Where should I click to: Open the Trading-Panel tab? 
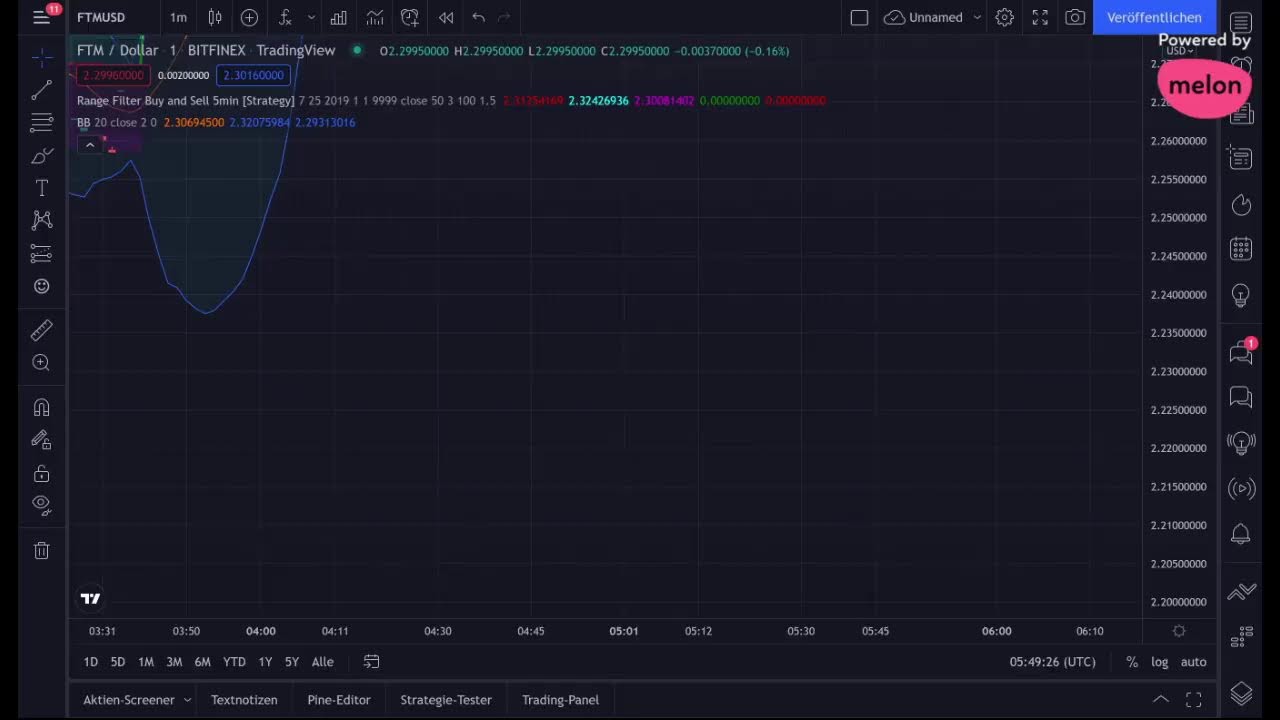[560, 700]
